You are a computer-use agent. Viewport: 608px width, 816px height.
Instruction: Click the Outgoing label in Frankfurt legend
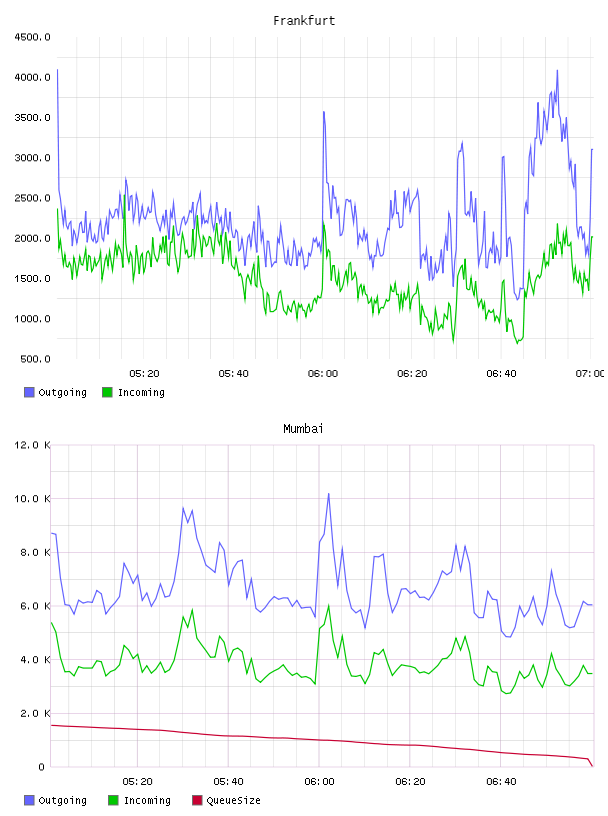[62, 392]
